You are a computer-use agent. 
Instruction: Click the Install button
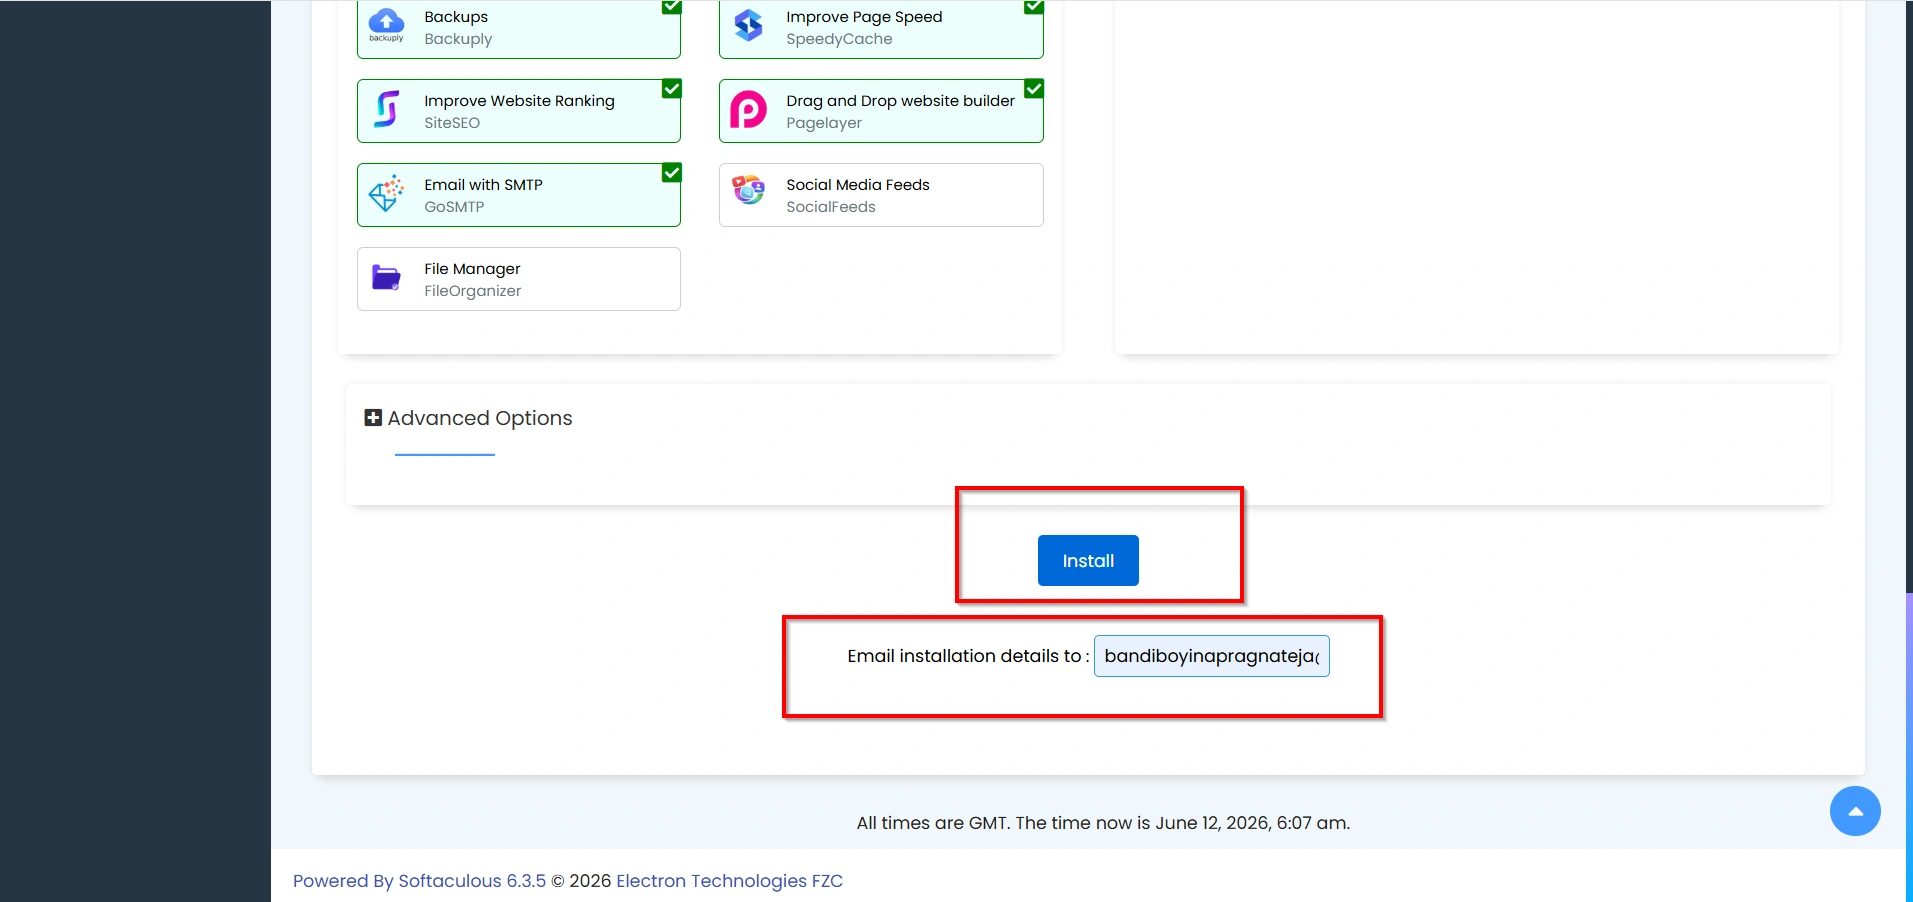[1088, 561]
